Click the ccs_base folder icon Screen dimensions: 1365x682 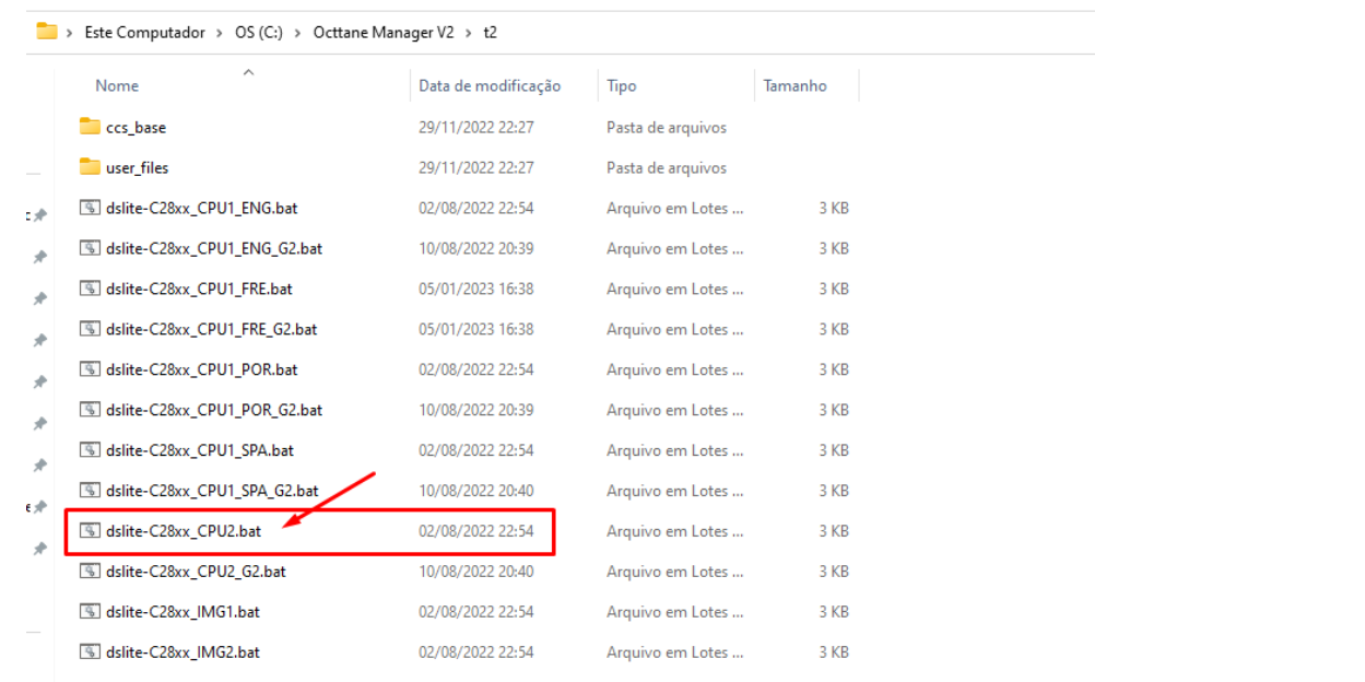click(x=90, y=128)
